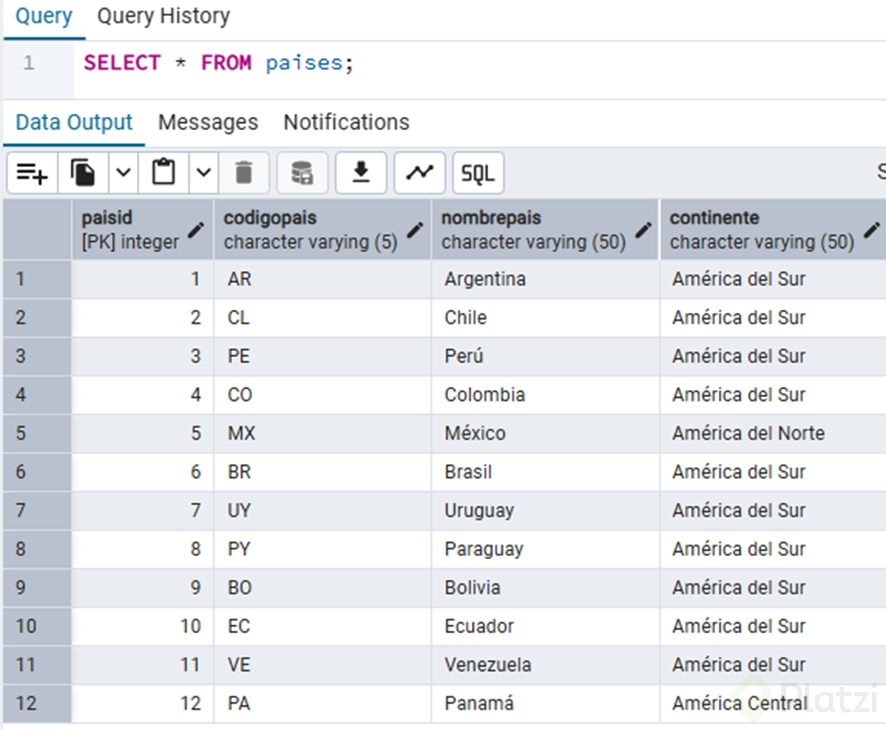Click the pencil icon on nombrepais header
This screenshot has width=886, height=730.
pyautogui.click(x=644, y=230)
